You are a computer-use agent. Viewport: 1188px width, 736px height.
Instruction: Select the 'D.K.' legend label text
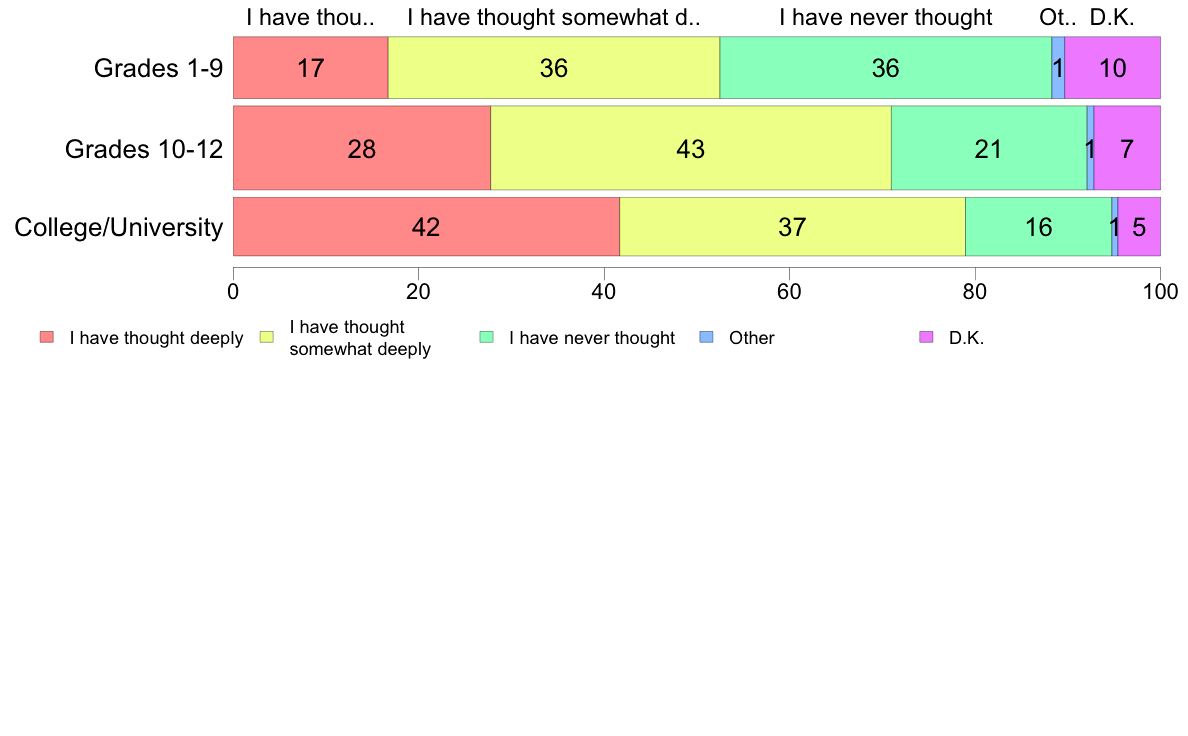966,338
